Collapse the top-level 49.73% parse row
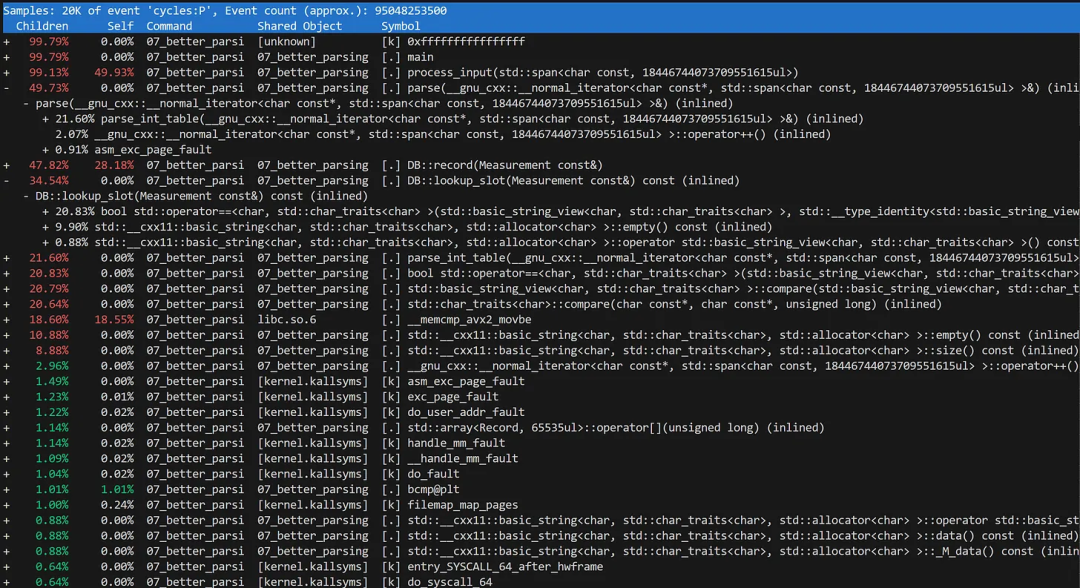The width and height of the screenshot is (1080, 588). tap(6, 88)
